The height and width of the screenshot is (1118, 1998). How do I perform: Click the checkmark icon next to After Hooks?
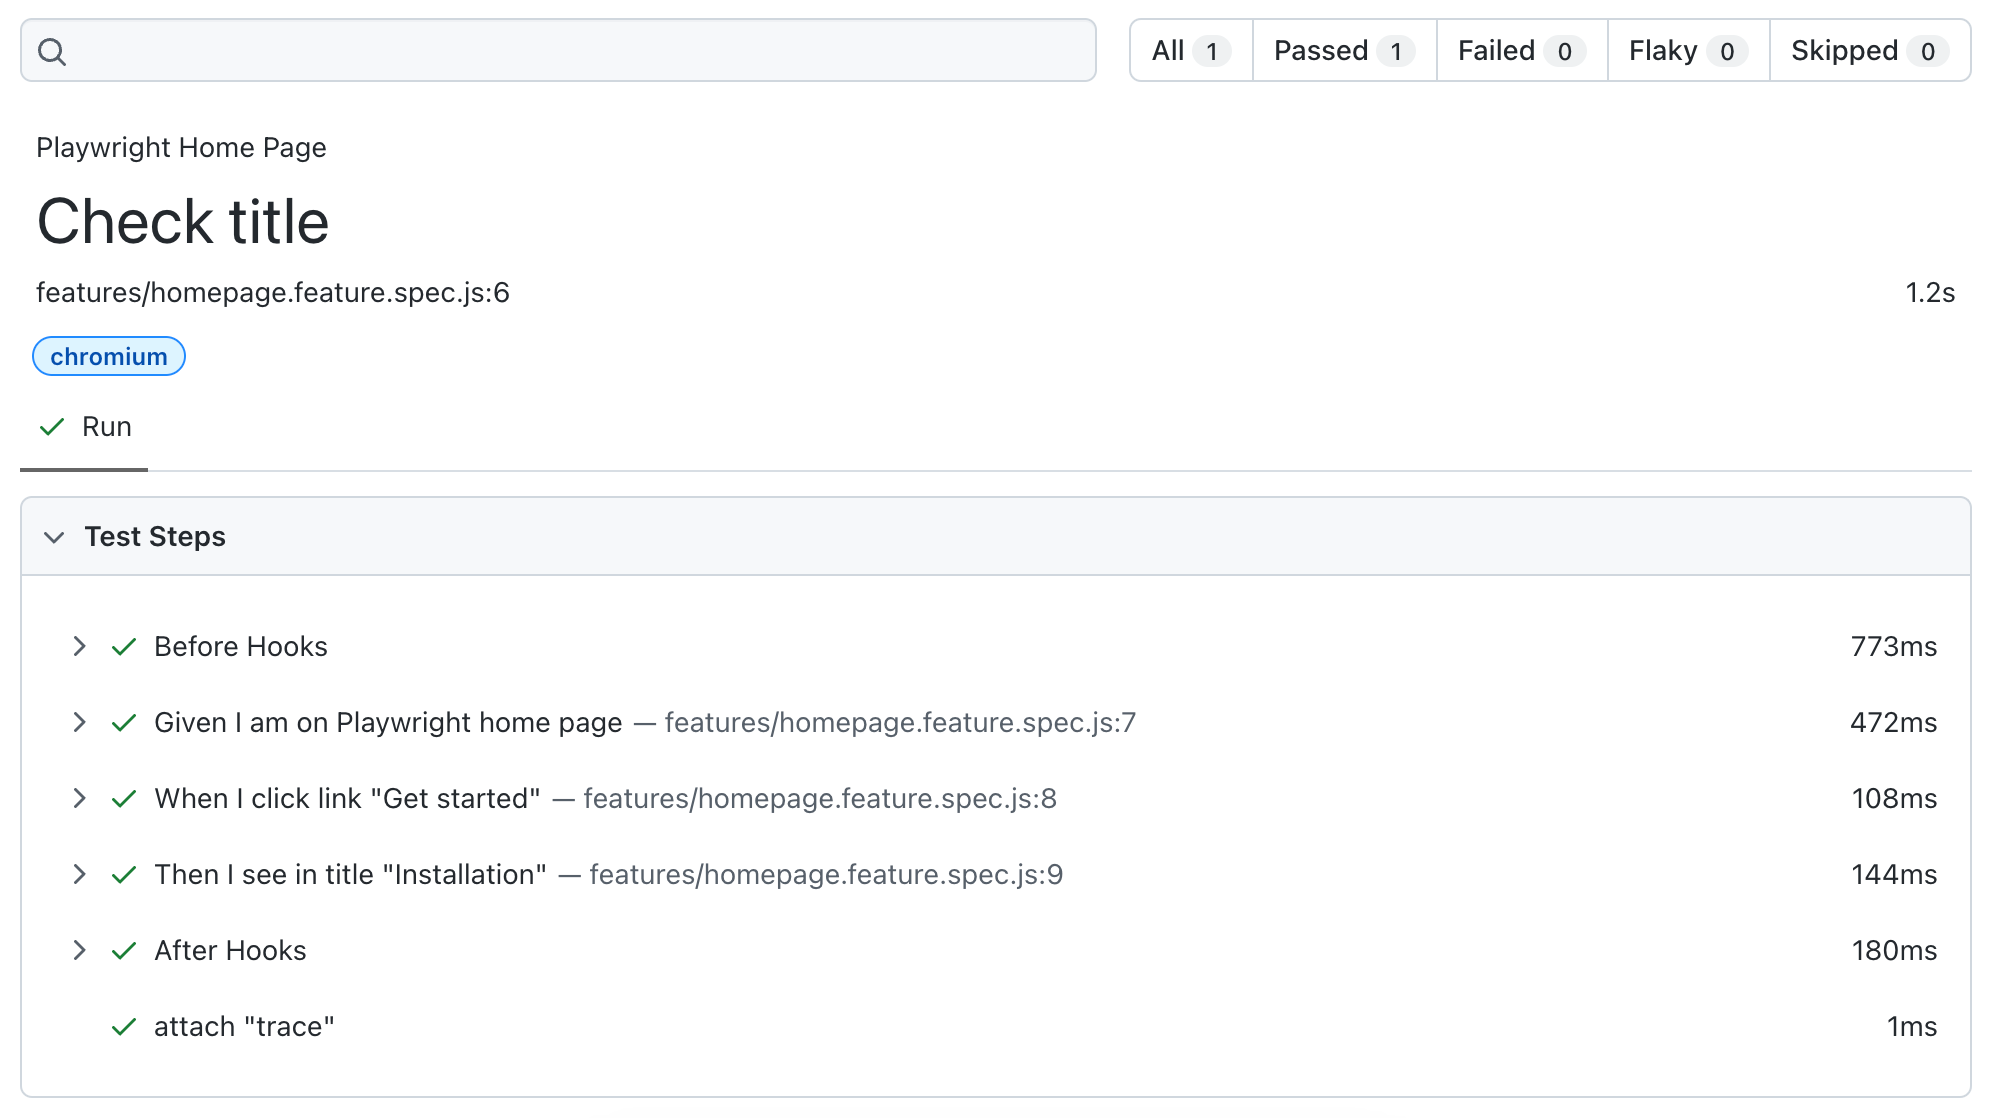[x=124, y=951]
